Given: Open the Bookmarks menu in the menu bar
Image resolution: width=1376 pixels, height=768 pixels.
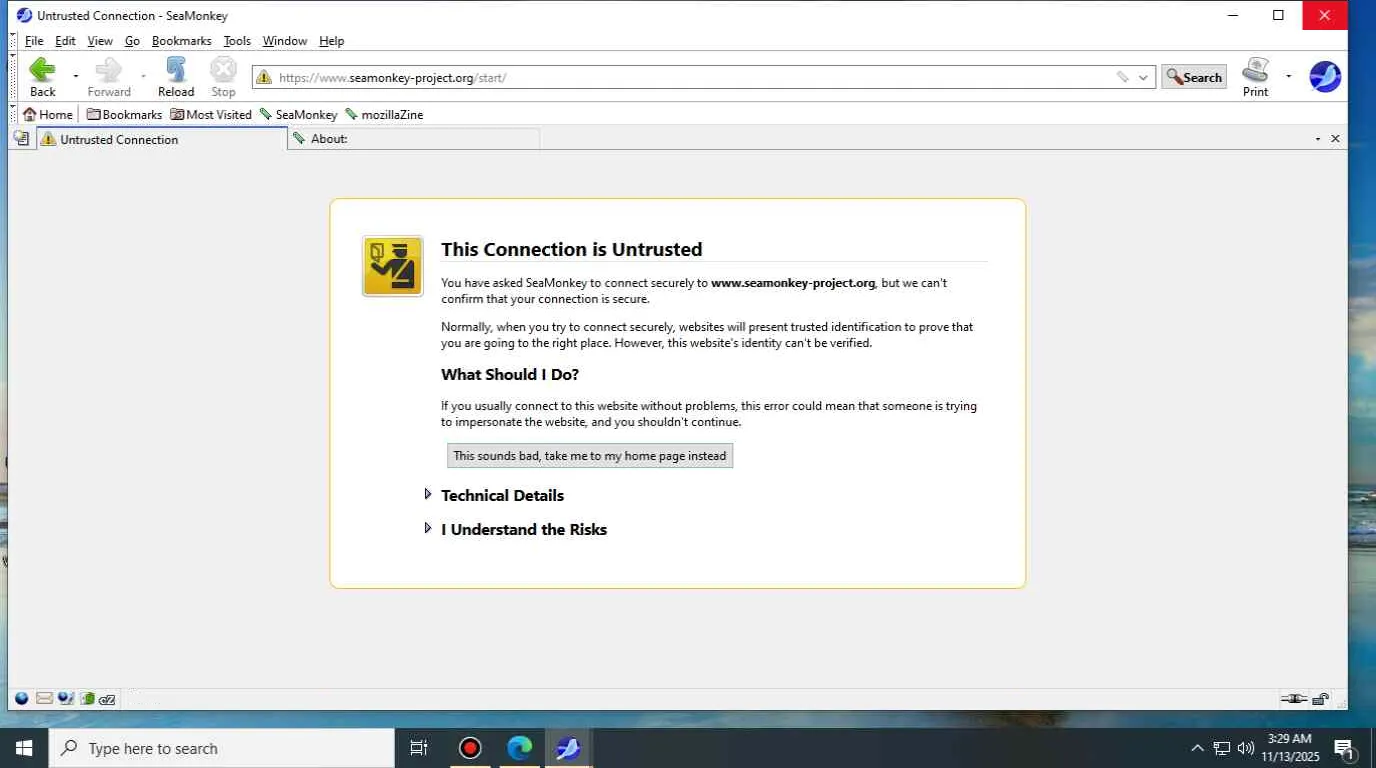Looking at the screenshot, I should (x=181, y=41).
